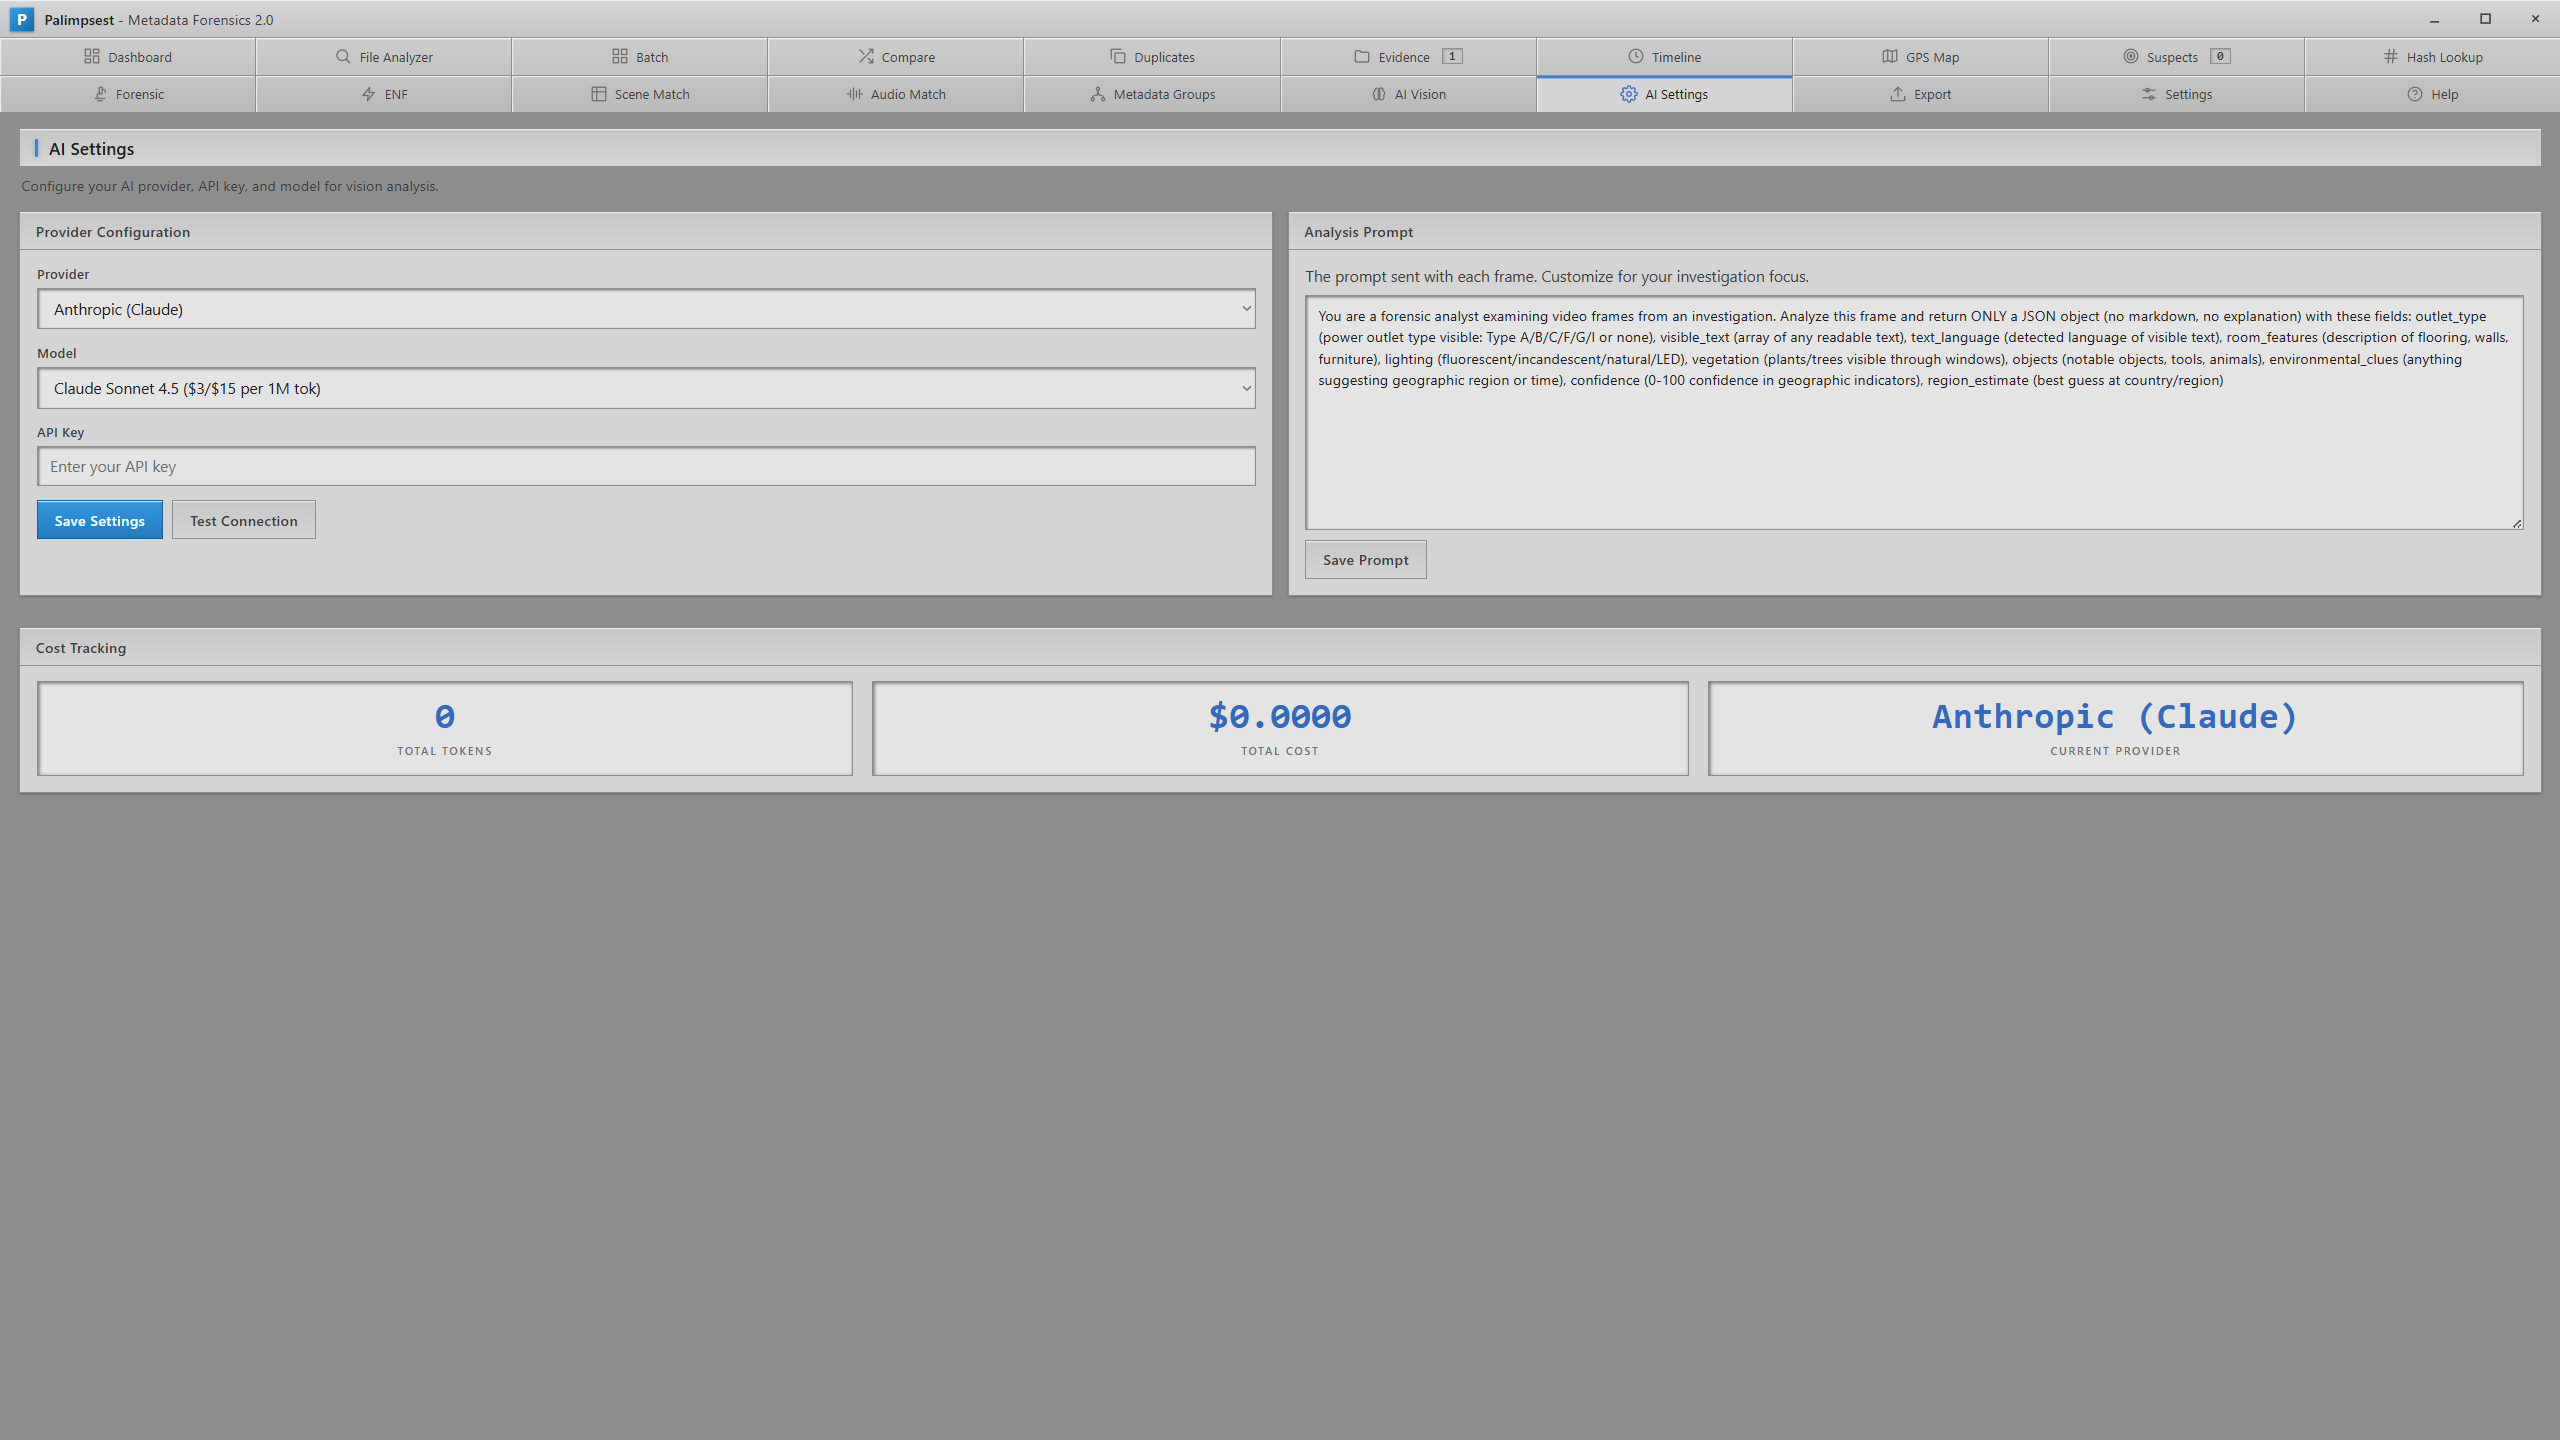Switch to the Metadata Groups tab
2560x1440 pixels.
tap(1152, 94)
